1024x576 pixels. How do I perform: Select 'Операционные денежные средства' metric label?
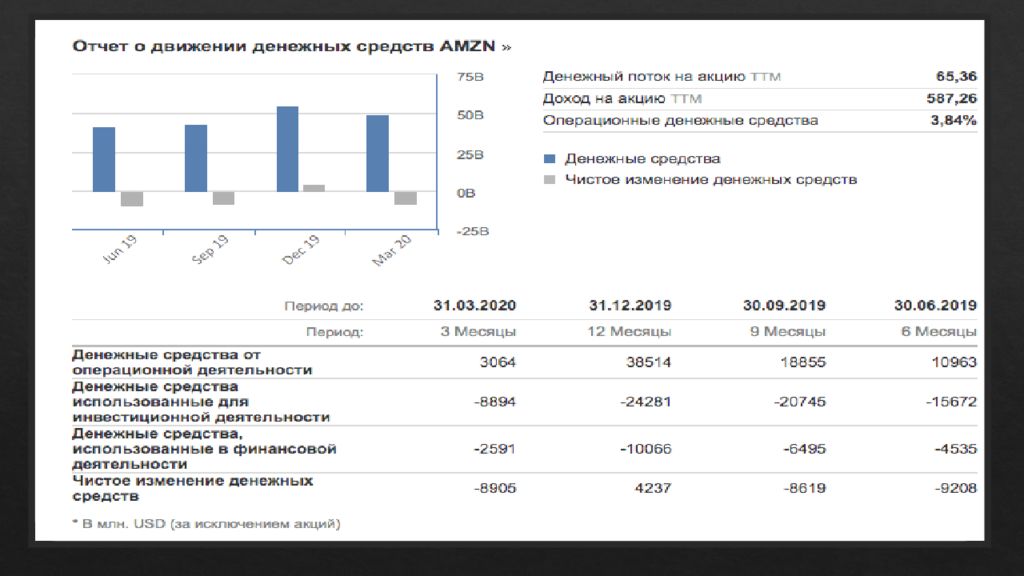[680, 120]
